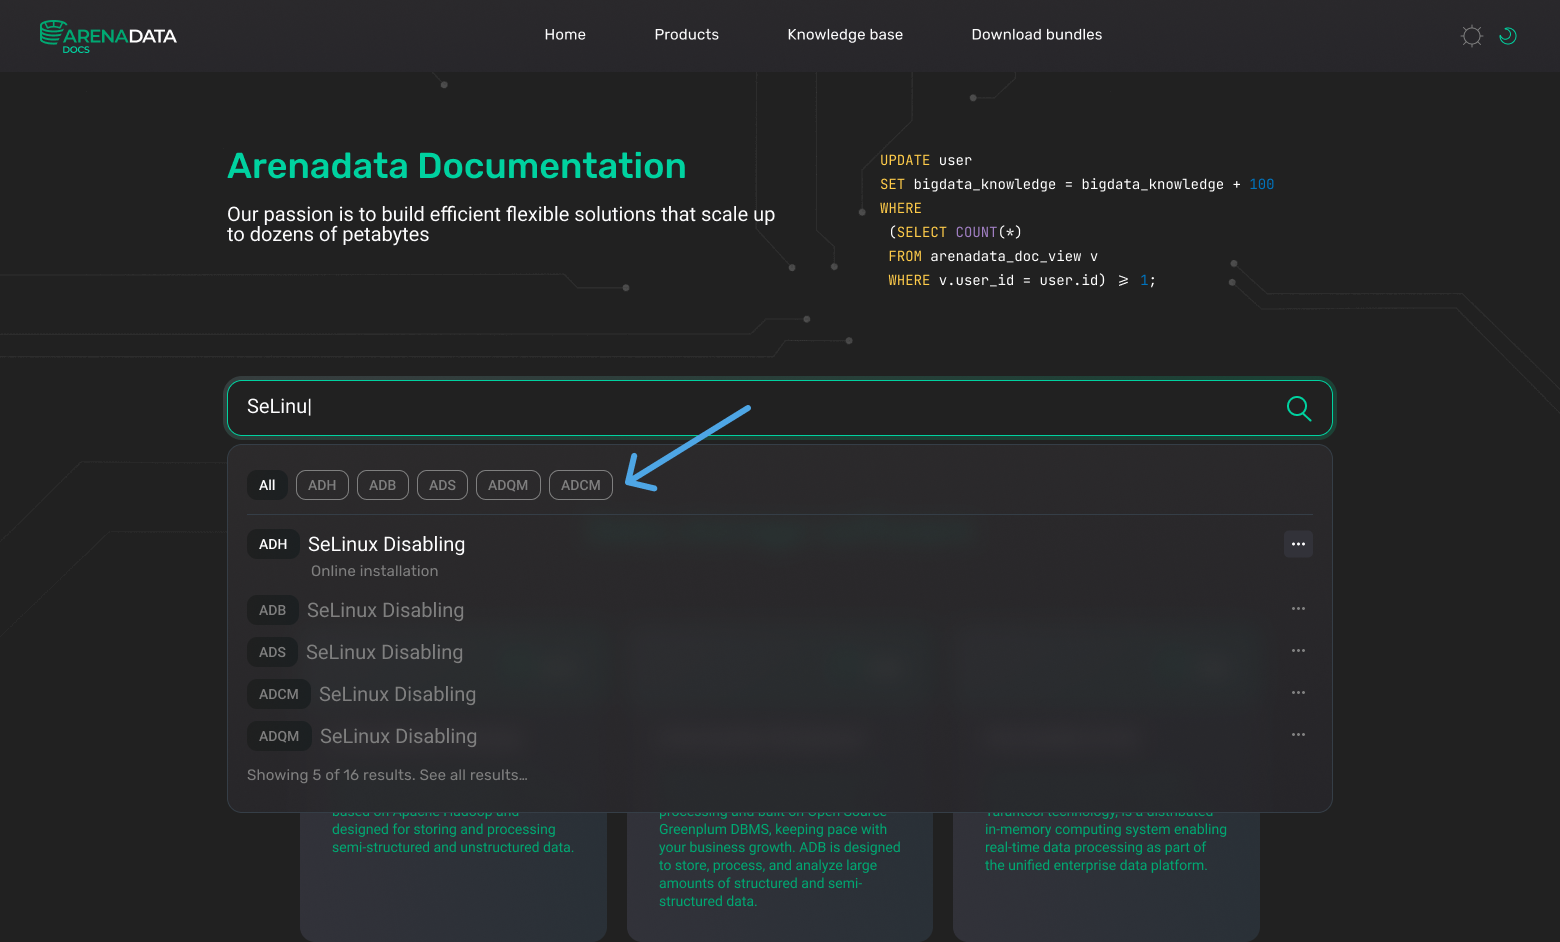Open more options for ADB SeLinux Disabling
1560x942 pixels.
pyautogui.click(x=1298, y=609)
